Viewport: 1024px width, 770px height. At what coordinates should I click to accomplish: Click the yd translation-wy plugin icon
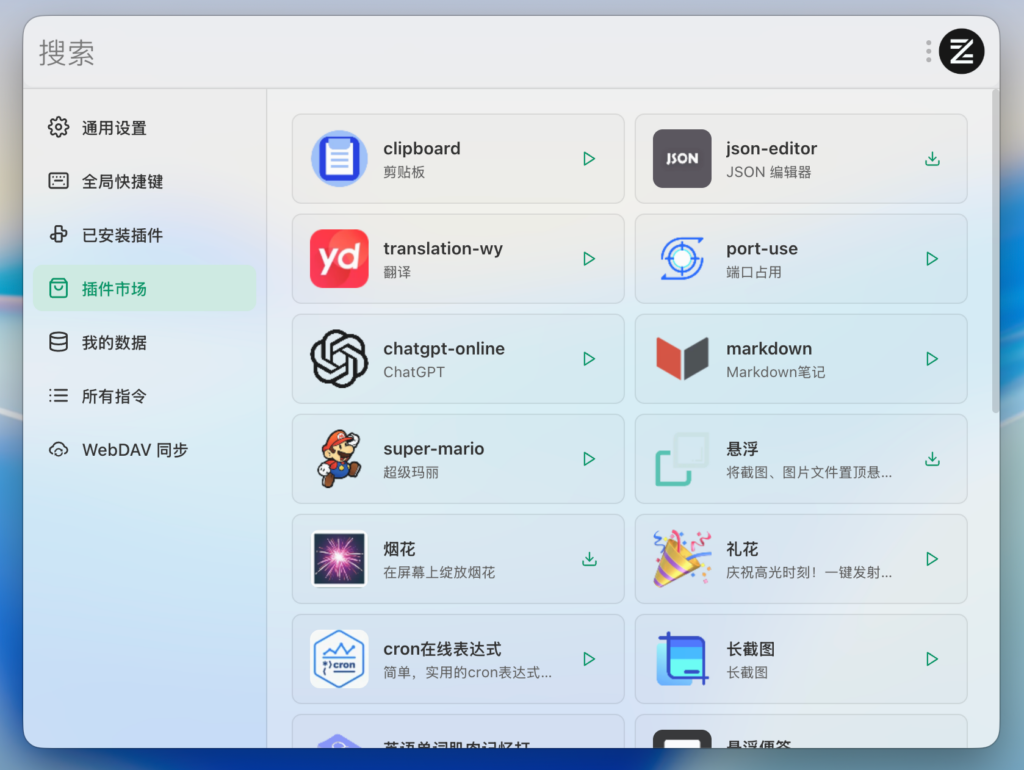(x=339, y=259)
